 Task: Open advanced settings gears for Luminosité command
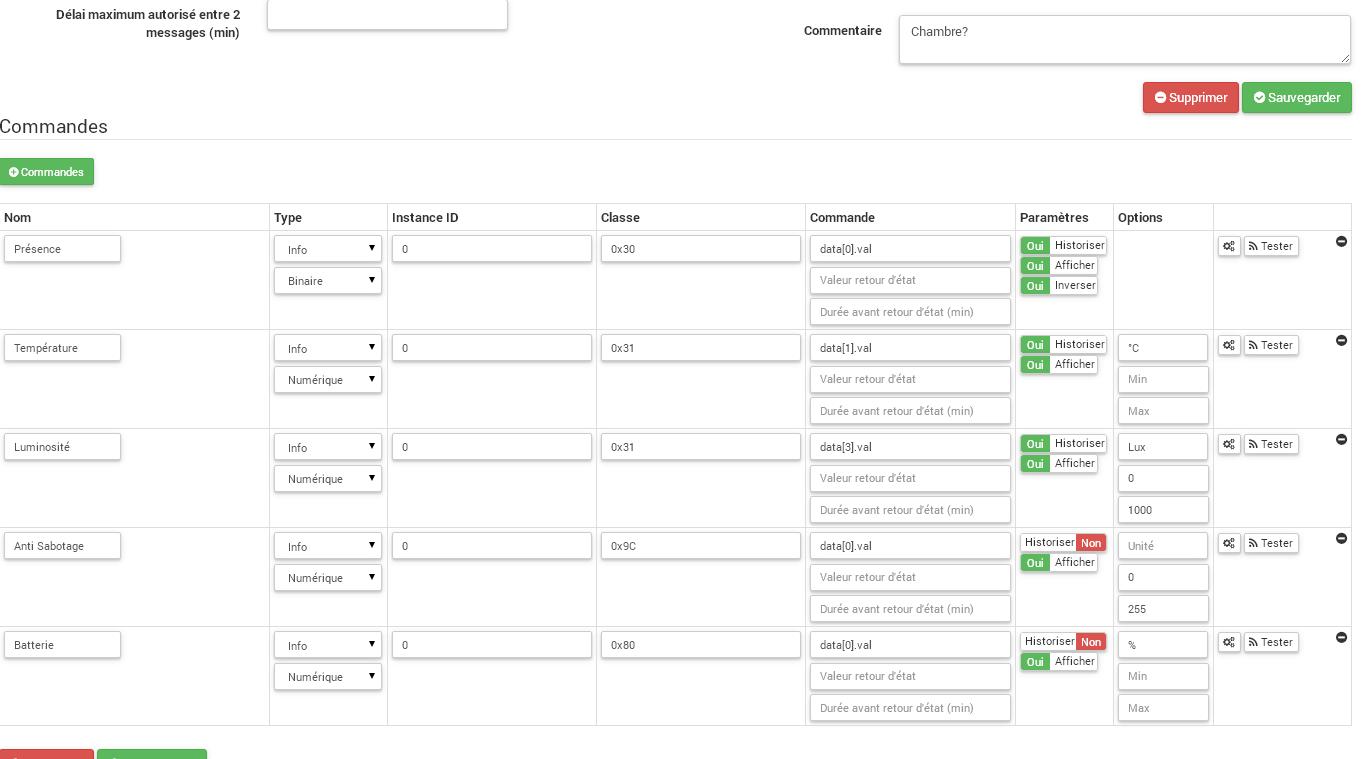click(1229, 444)
